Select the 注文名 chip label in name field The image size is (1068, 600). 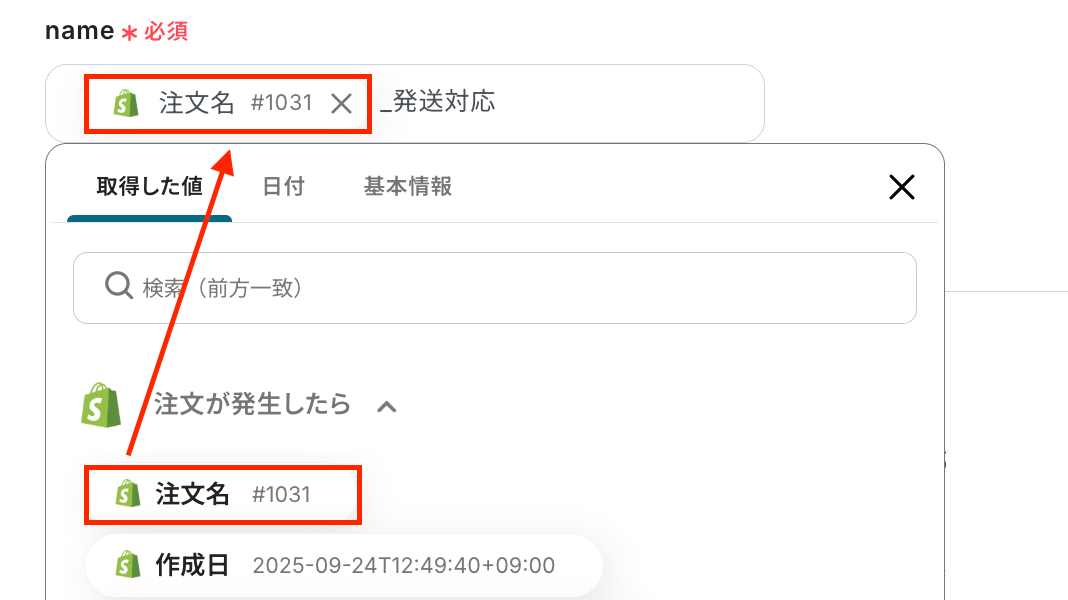(197, 103)
